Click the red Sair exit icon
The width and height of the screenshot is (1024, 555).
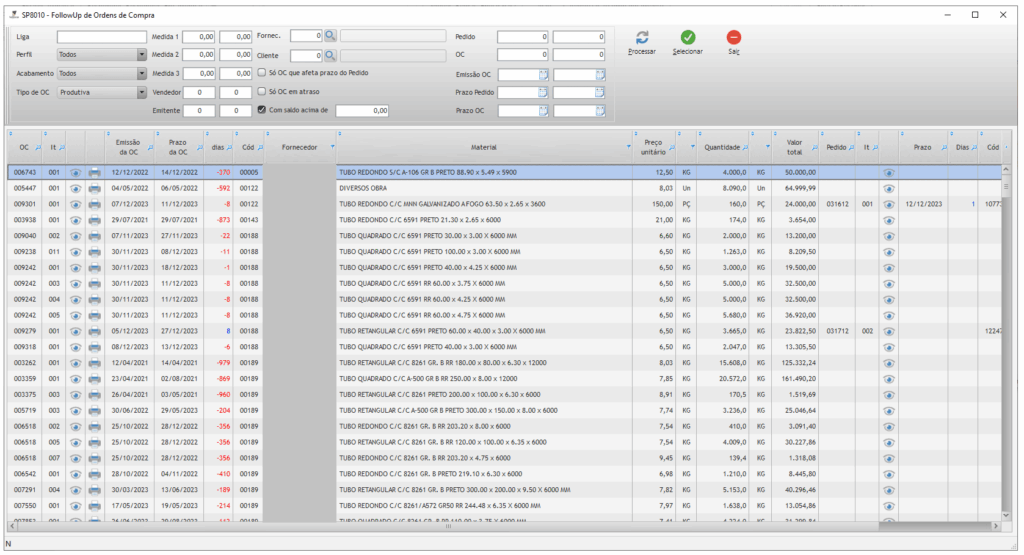click(734, 37)
